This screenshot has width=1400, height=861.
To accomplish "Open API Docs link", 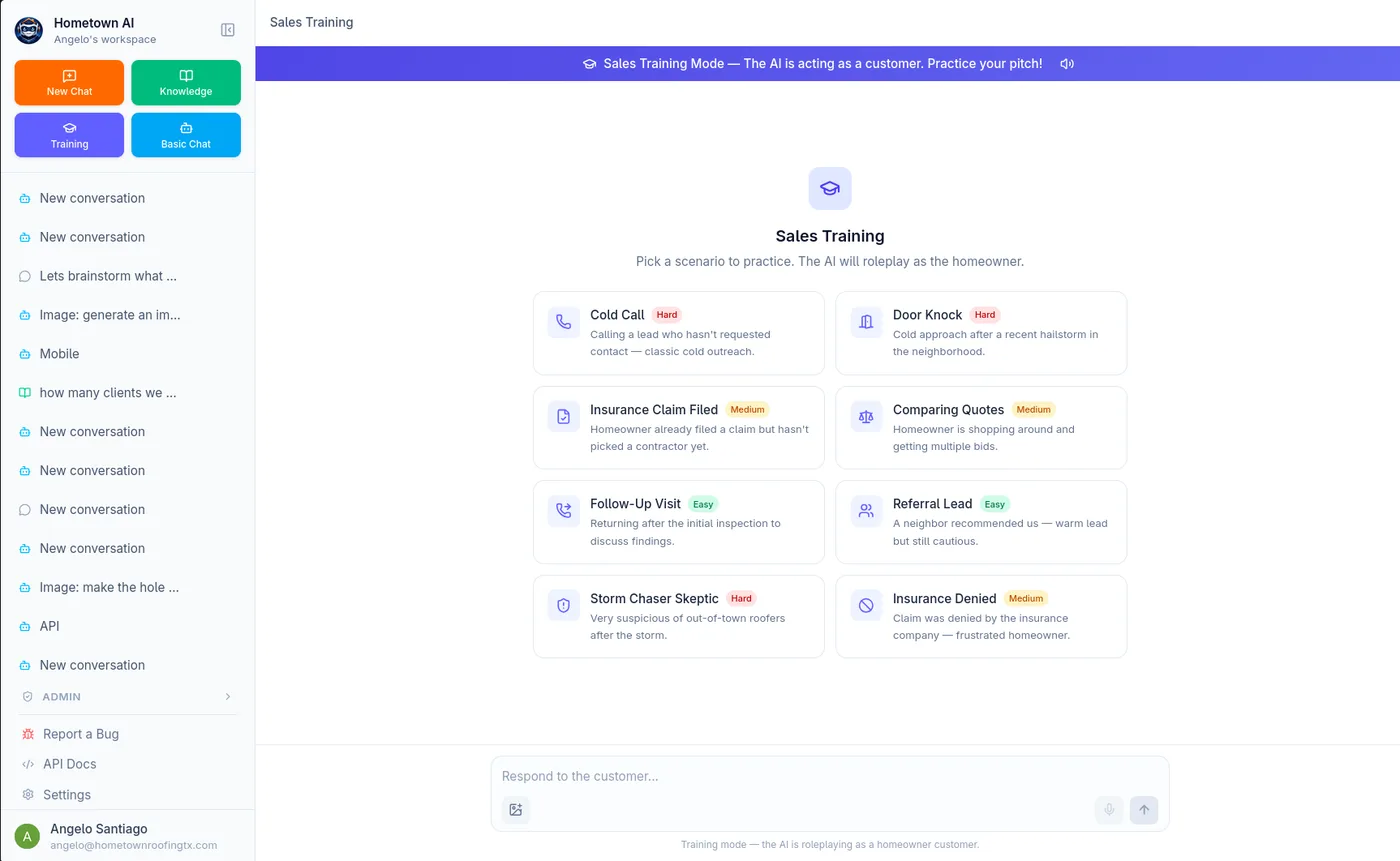I will pyautogui.click(x=69, y=764).
